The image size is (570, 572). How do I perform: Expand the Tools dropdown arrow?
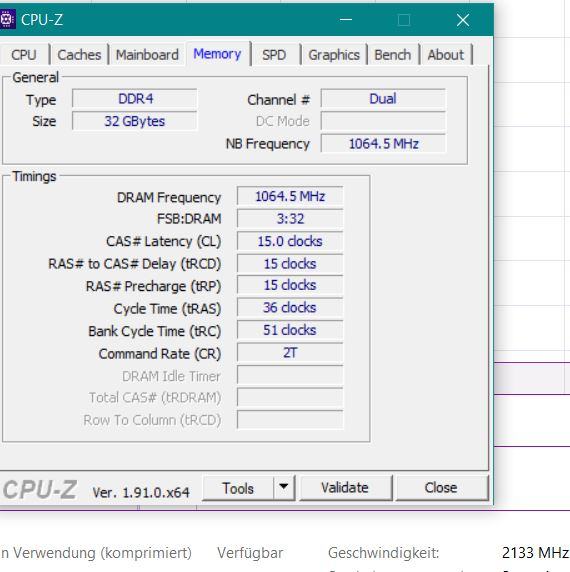click(284, 488)
